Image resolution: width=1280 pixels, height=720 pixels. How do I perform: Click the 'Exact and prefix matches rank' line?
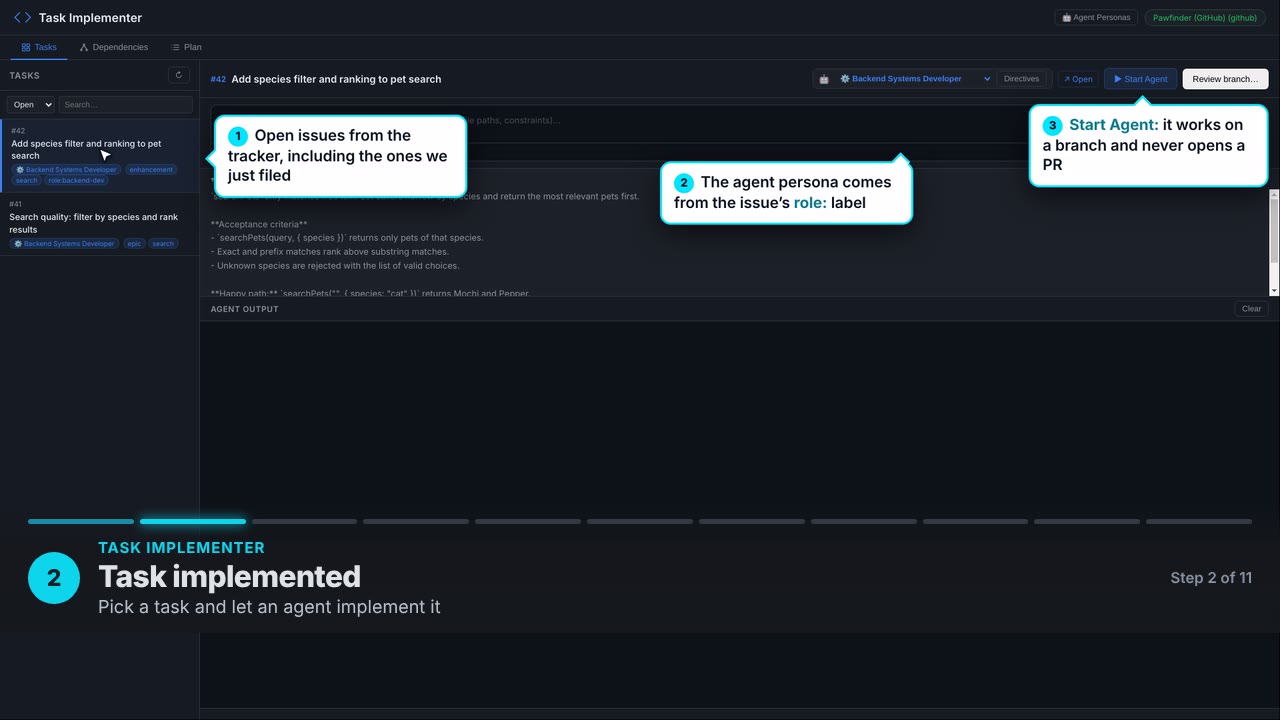click(x=329, y=252)
